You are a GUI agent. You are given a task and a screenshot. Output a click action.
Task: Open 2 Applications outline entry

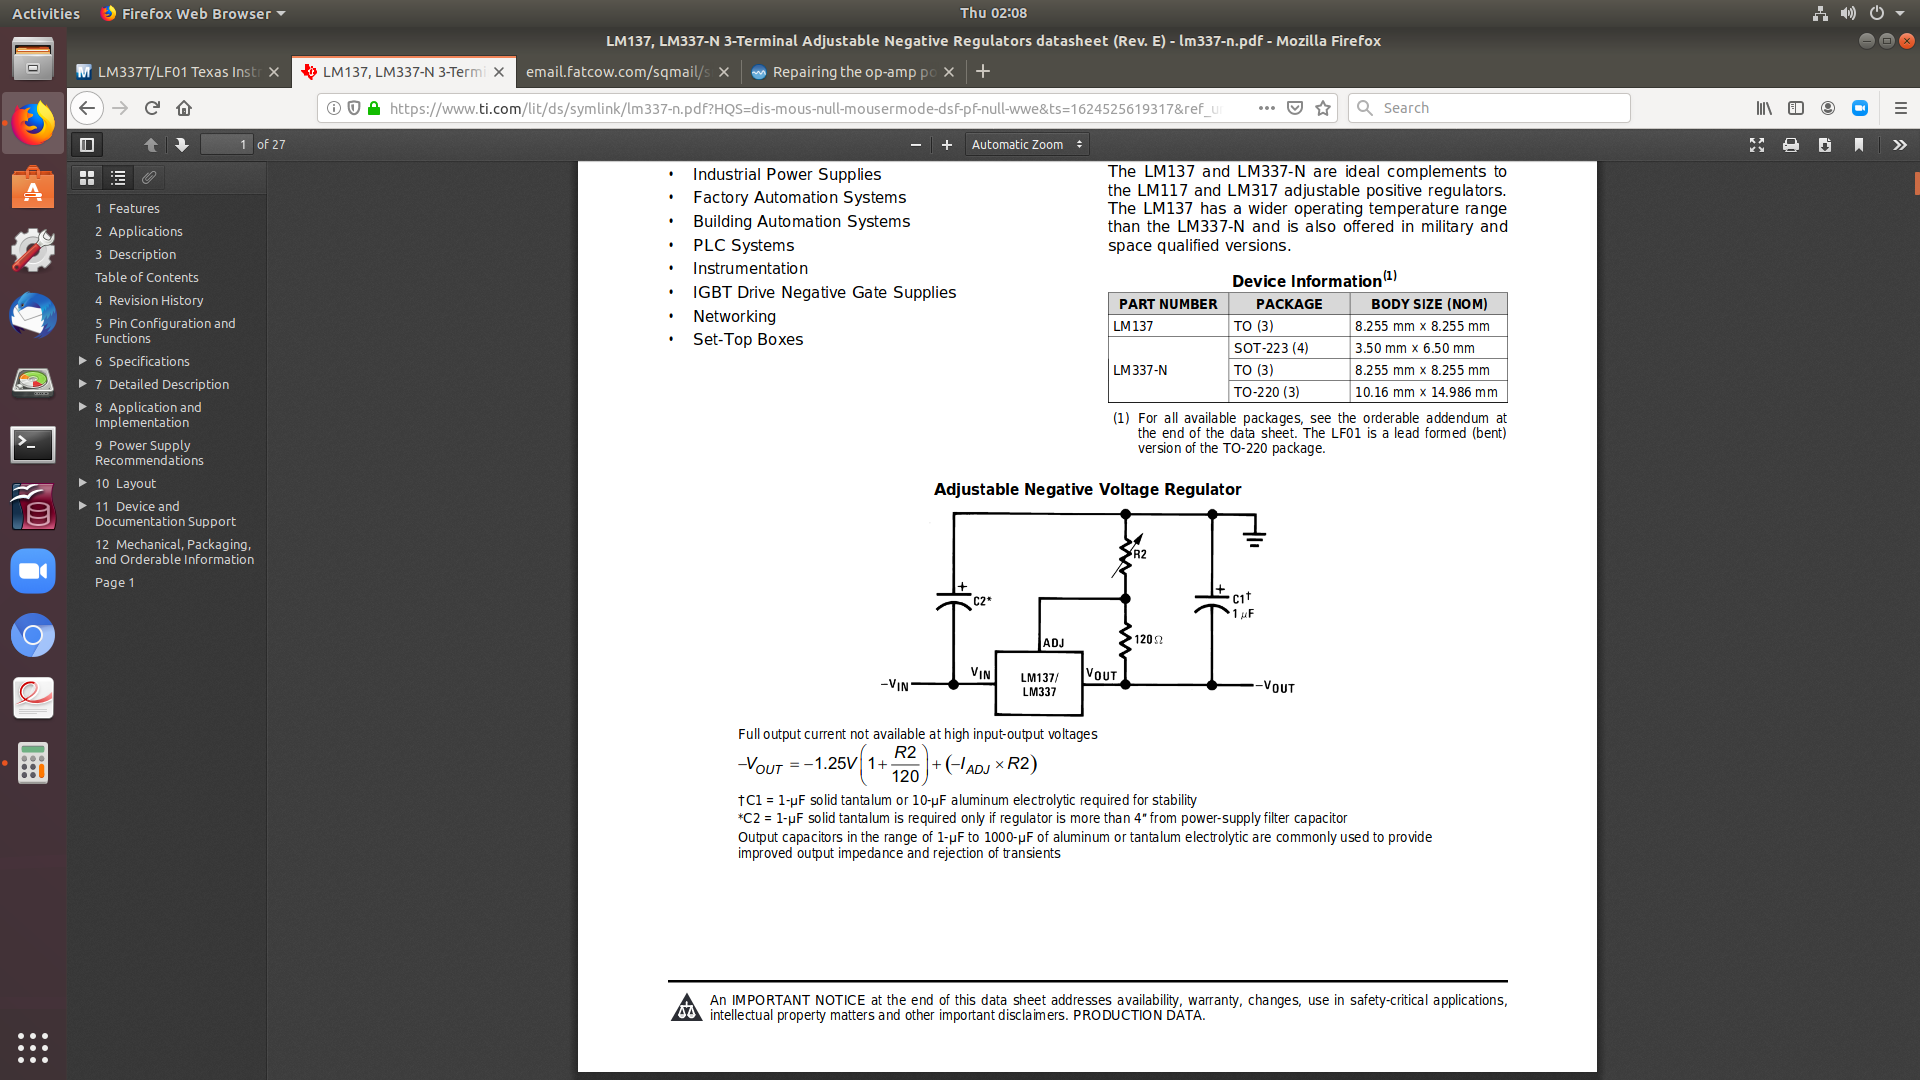139,231
